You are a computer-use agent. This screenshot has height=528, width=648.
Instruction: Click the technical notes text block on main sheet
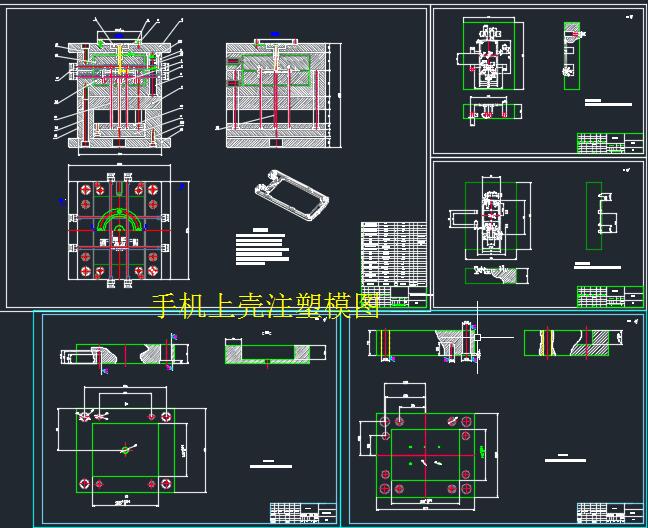[262, 247]
